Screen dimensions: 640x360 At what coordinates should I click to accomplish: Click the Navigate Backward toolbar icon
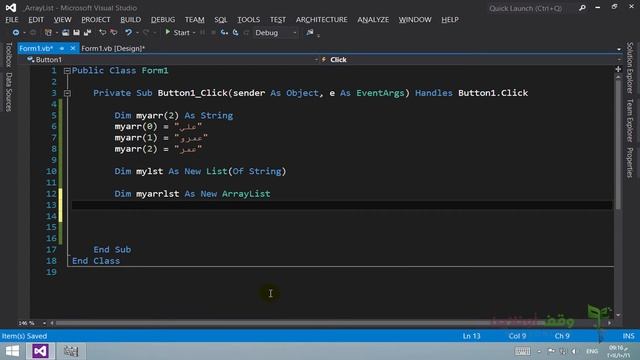tap(16, 33)
